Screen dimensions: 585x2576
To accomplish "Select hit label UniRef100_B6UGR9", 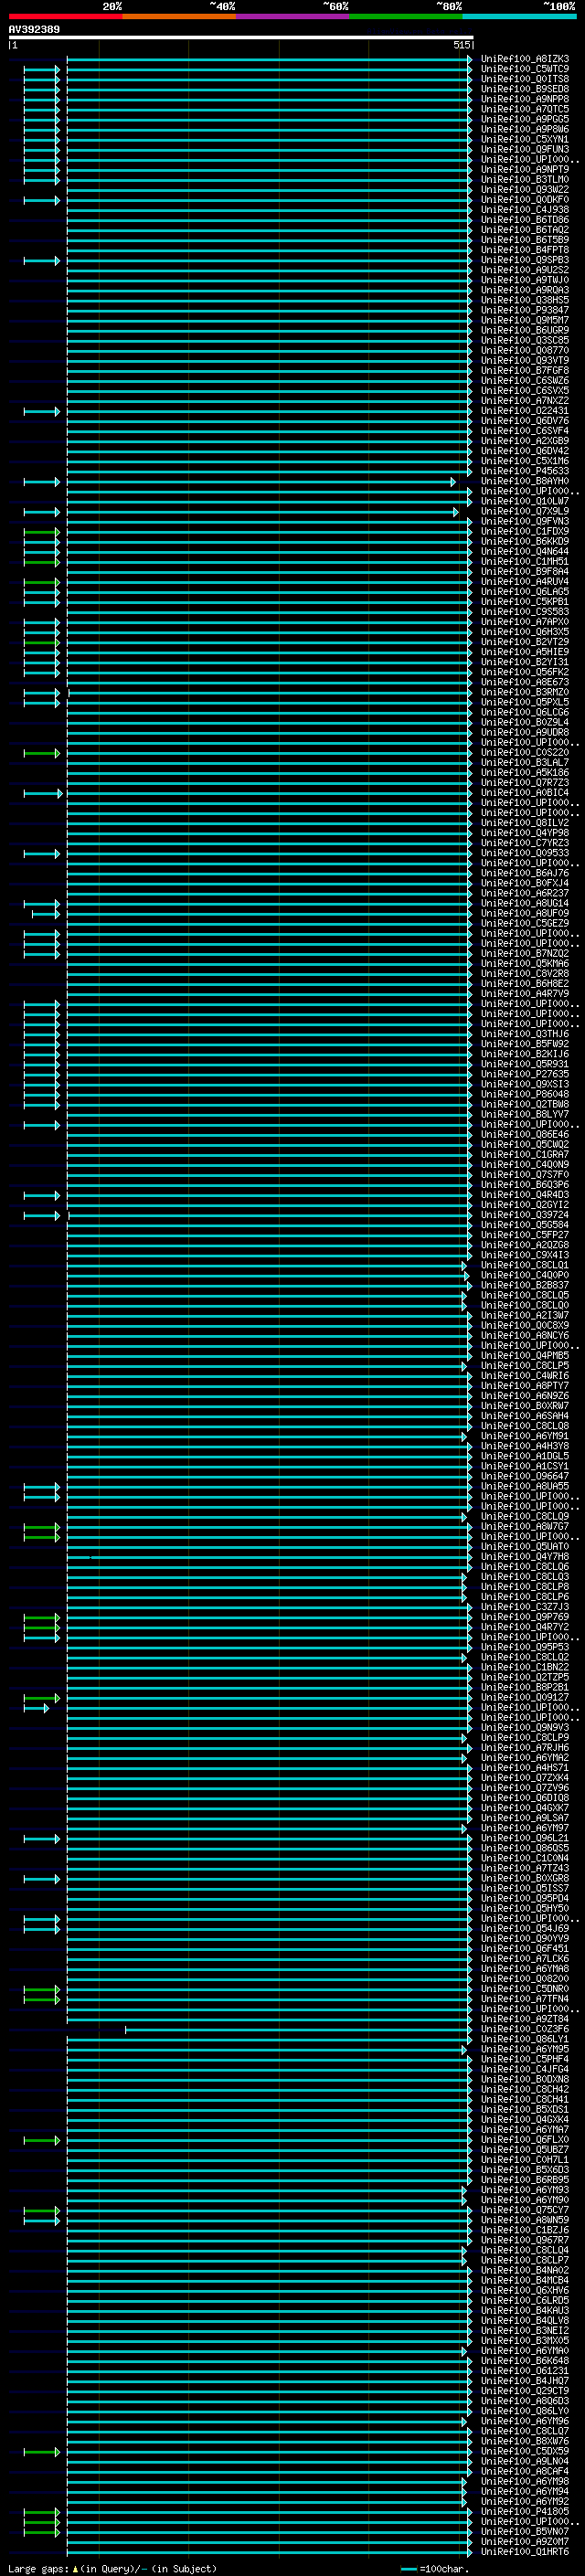I will 525,330.
